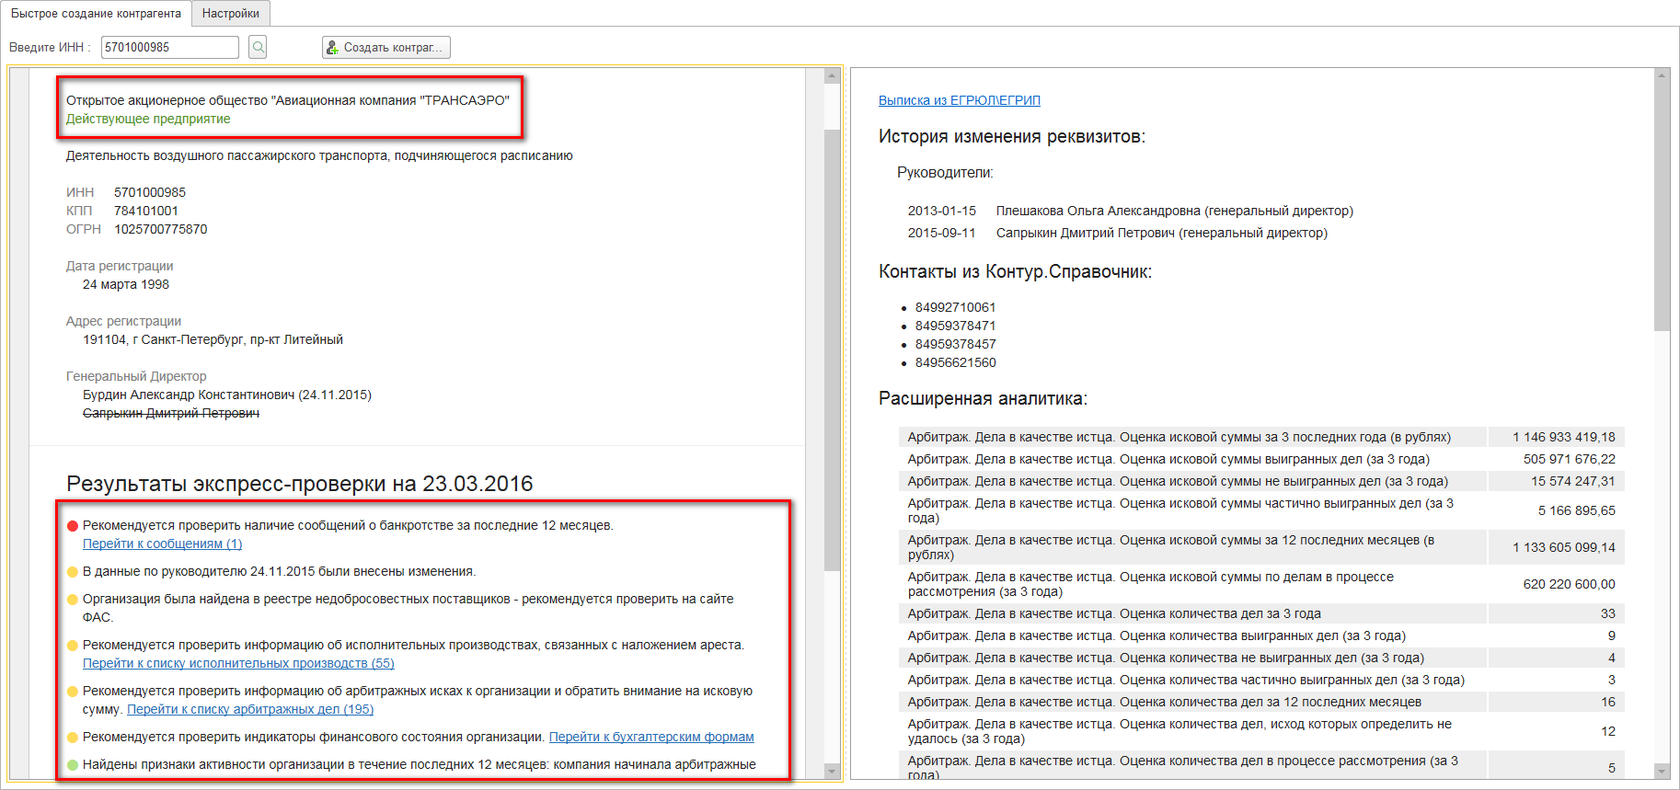The width and height of the screenshot is (1680, 790).
Task: Click the analytics value 505 971 676,22
Action: 1569,459
